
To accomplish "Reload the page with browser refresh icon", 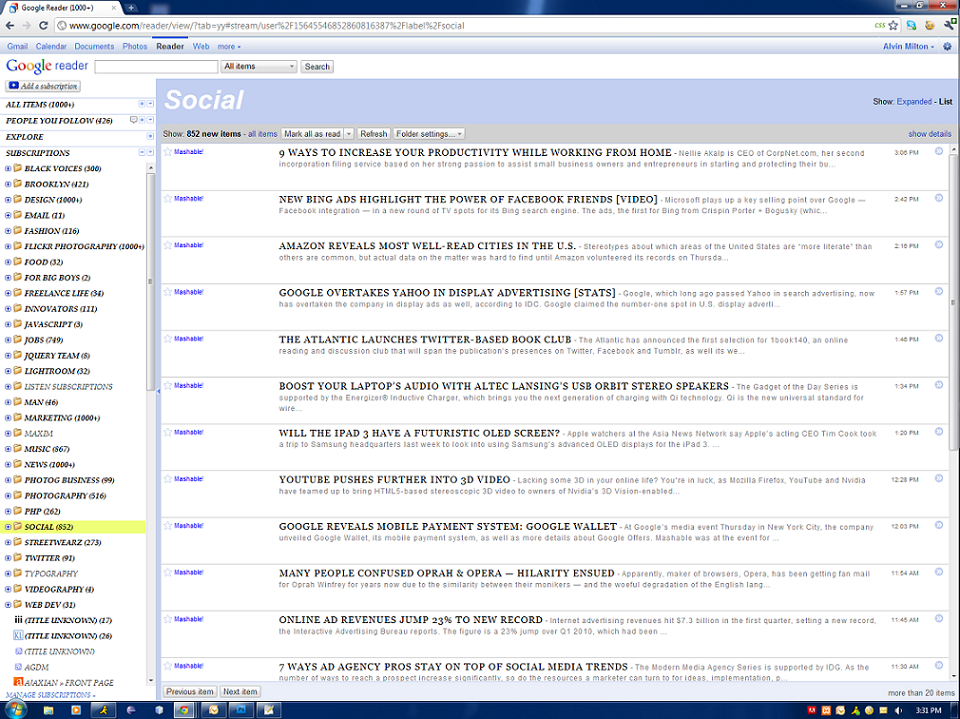I will pyautogui.click(x=43, y=25).
